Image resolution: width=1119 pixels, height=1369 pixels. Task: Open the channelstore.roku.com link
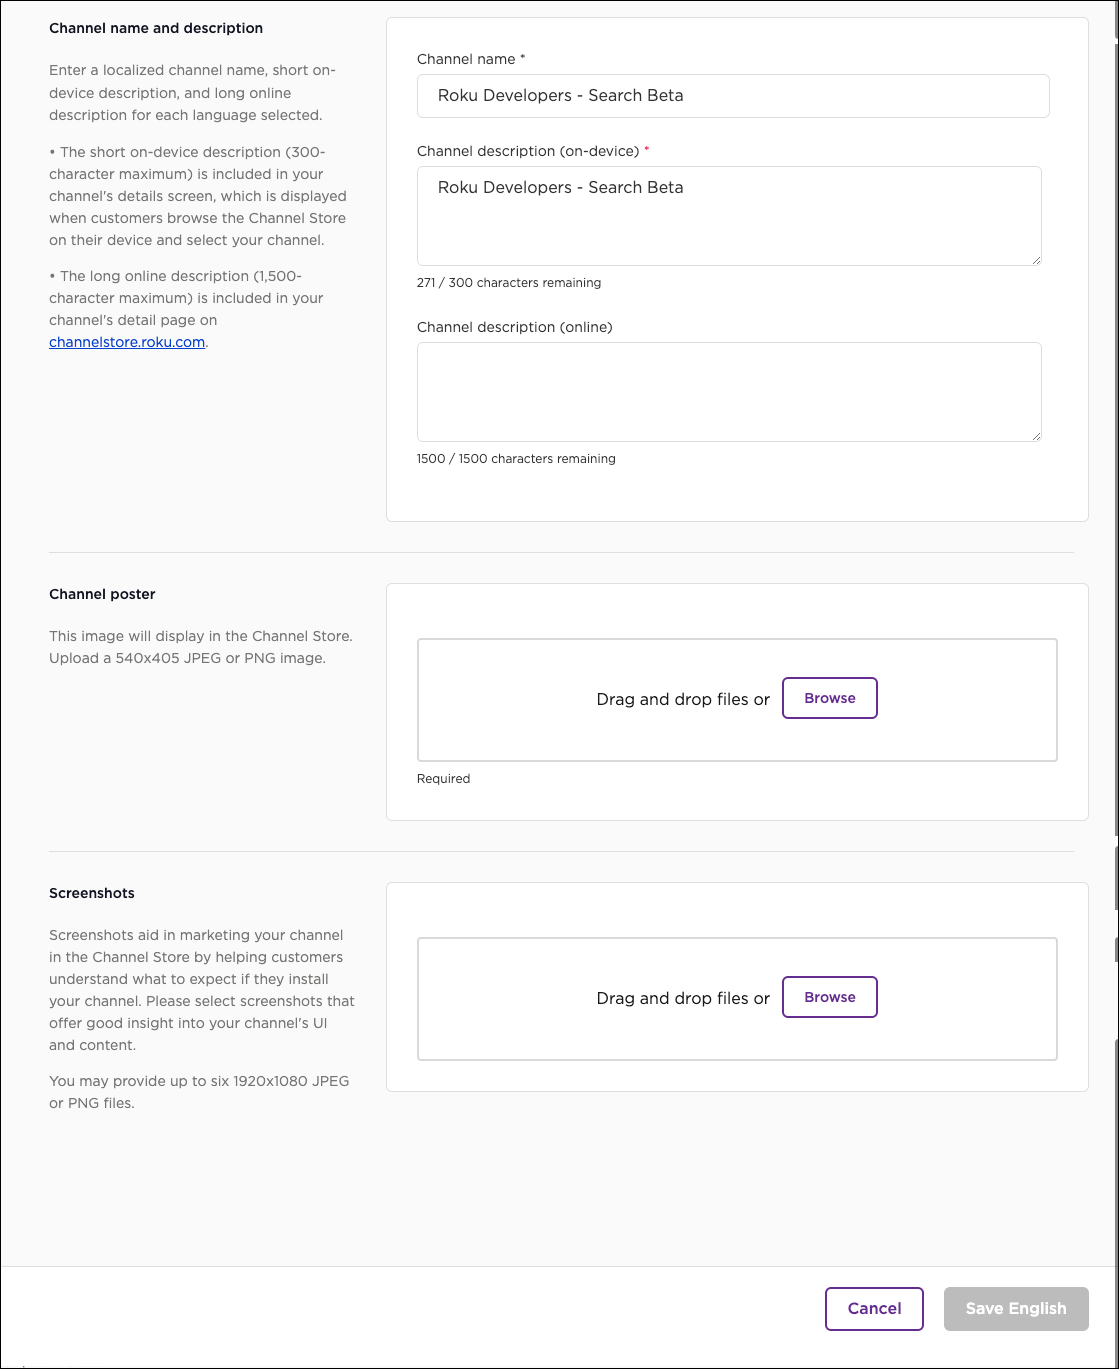[126, 341]
